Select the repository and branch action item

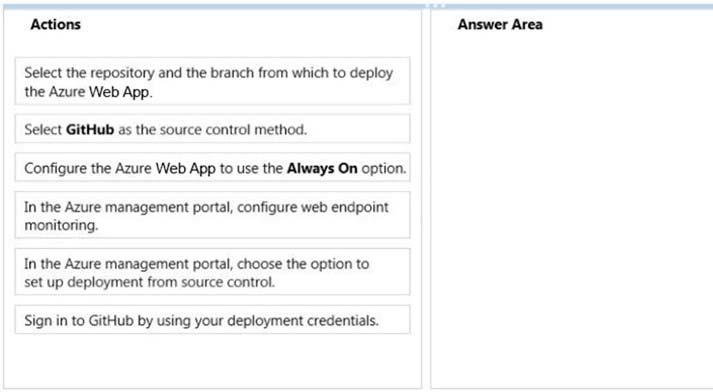point(212,81)
